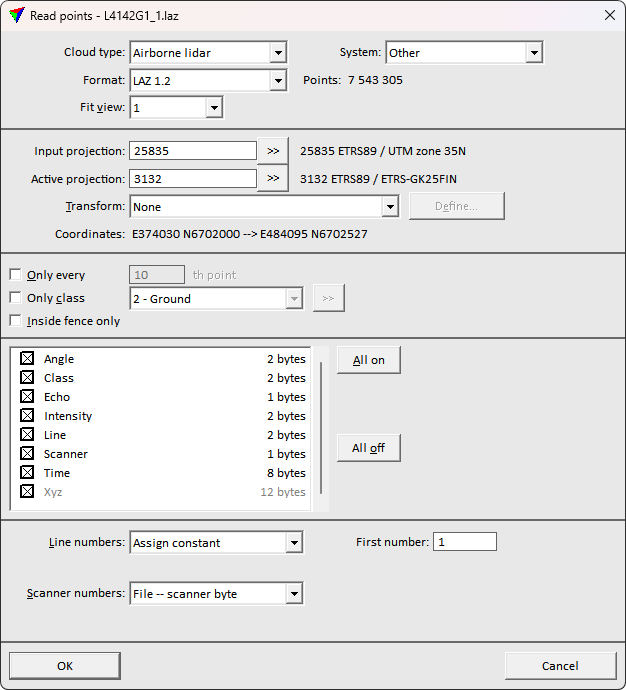
Task: Open the Fit view dropdown
Action: click(x=176, y=108)
